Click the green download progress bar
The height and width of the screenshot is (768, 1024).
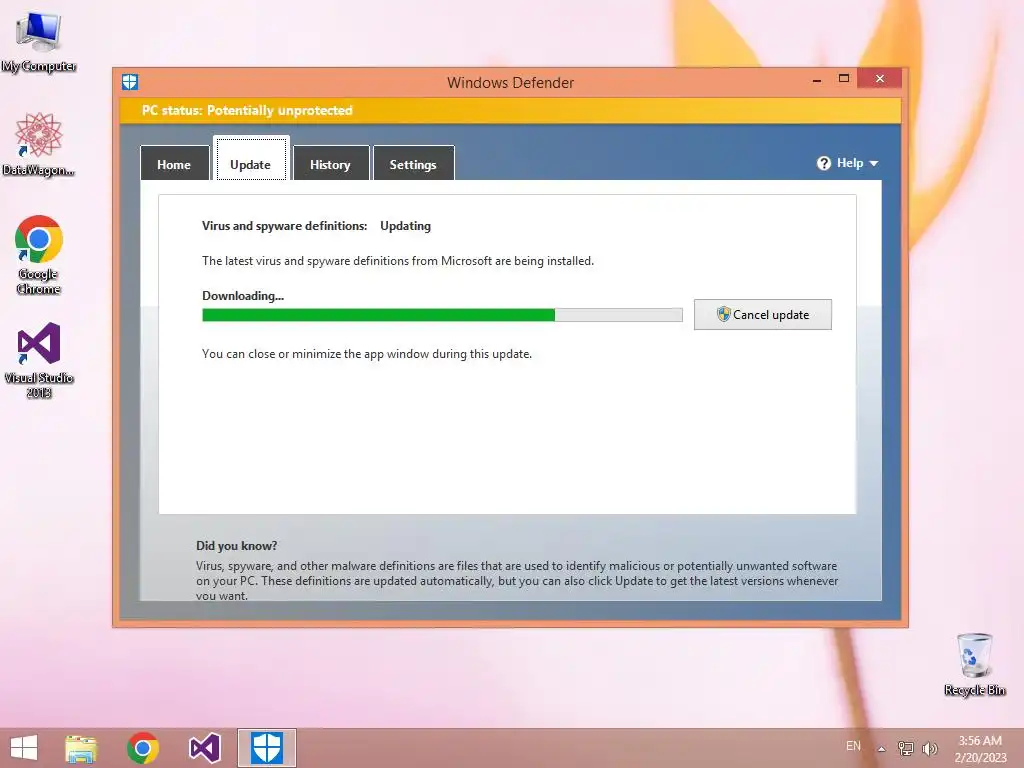click(442, 315)
